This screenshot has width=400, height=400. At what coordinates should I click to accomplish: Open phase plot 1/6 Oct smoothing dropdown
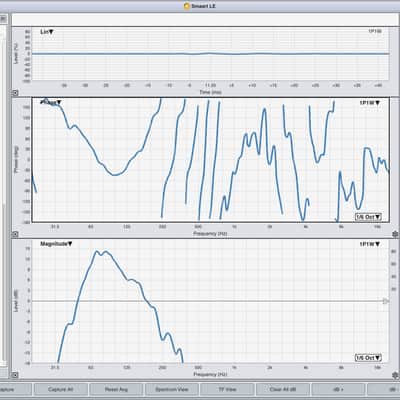pos(368,217)
